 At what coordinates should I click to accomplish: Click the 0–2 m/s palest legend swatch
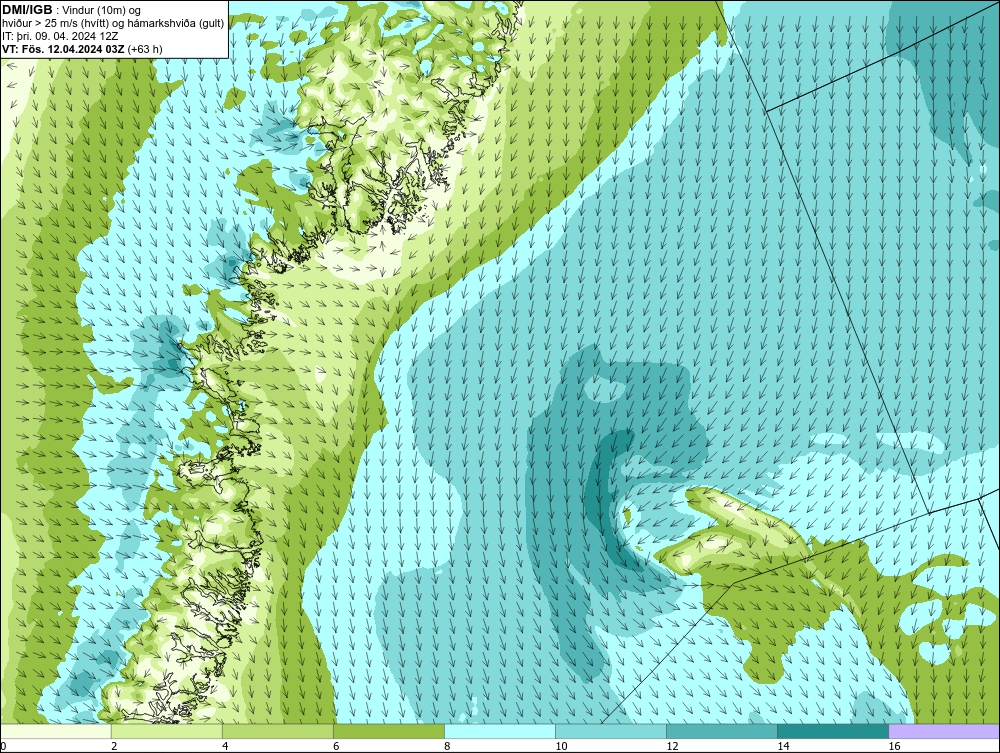[x=56, y=731]
